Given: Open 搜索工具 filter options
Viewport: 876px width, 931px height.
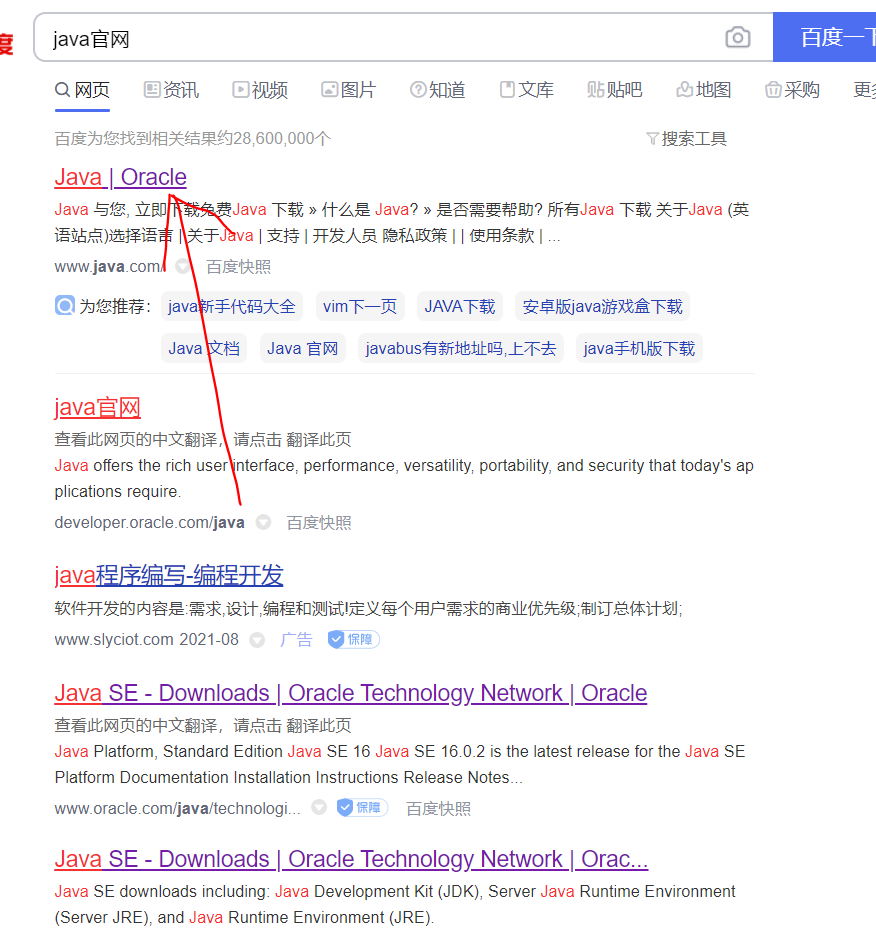Looking at the screenshot, I should tap(687, 139).
